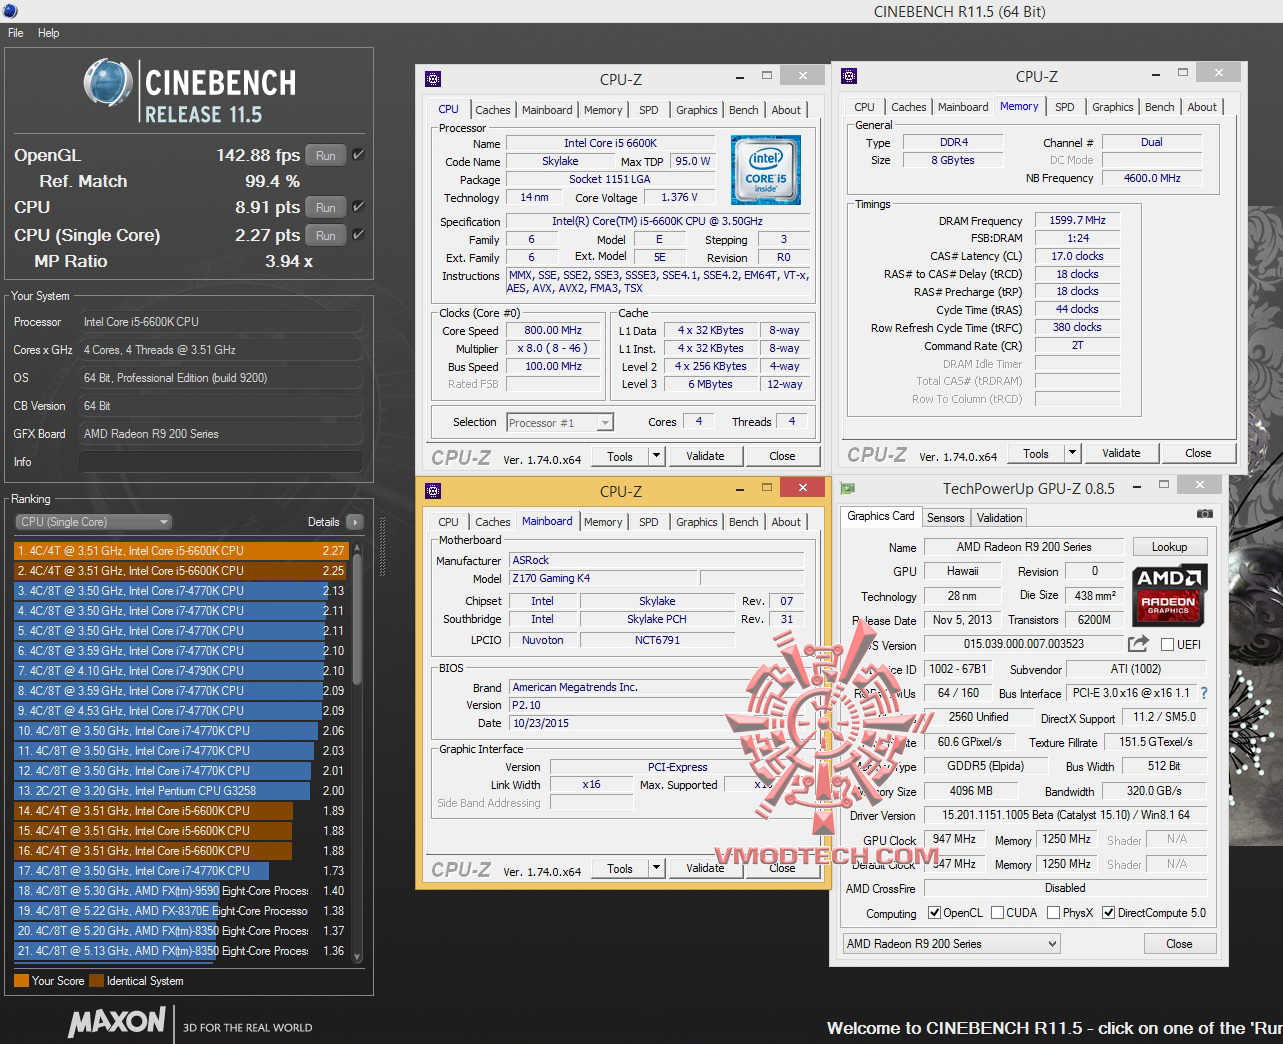Enable the UEFI checkbox in GPU-Z
Image resolution: width=1283 pixels, height=1044 pixels.
pyautogui.click(x=1167, y=645)
